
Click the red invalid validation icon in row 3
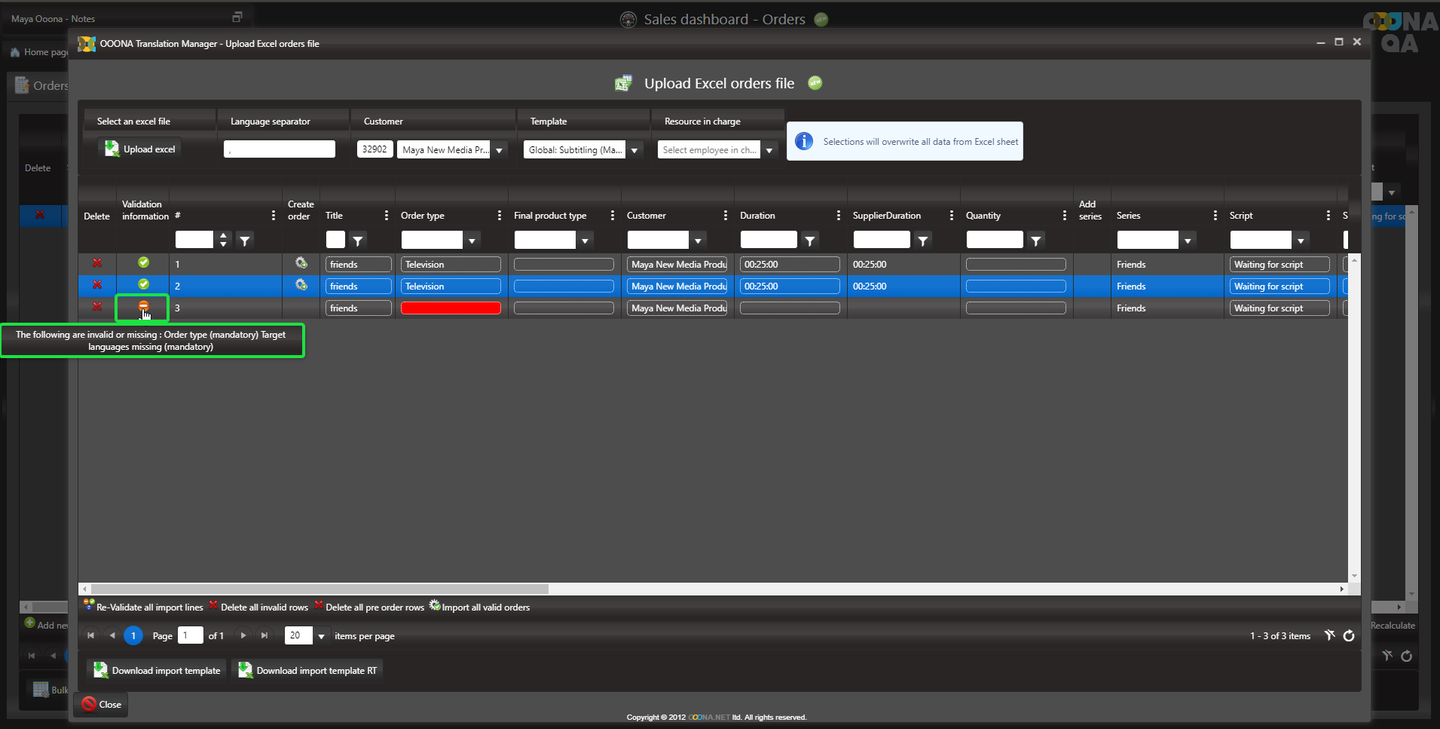pos(143,306)
